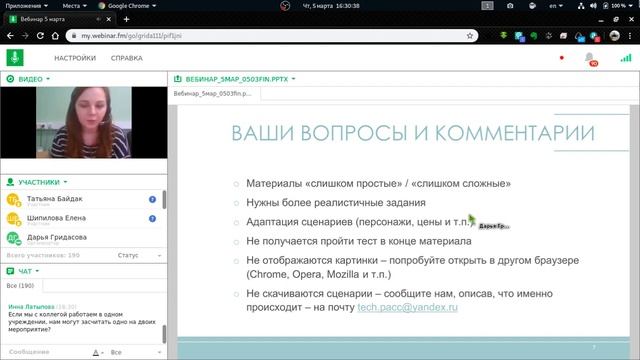Click Инна Латыпова's name in chat
Image resolution: width=640 pixels, height=360 pixels.
(31, 307)
